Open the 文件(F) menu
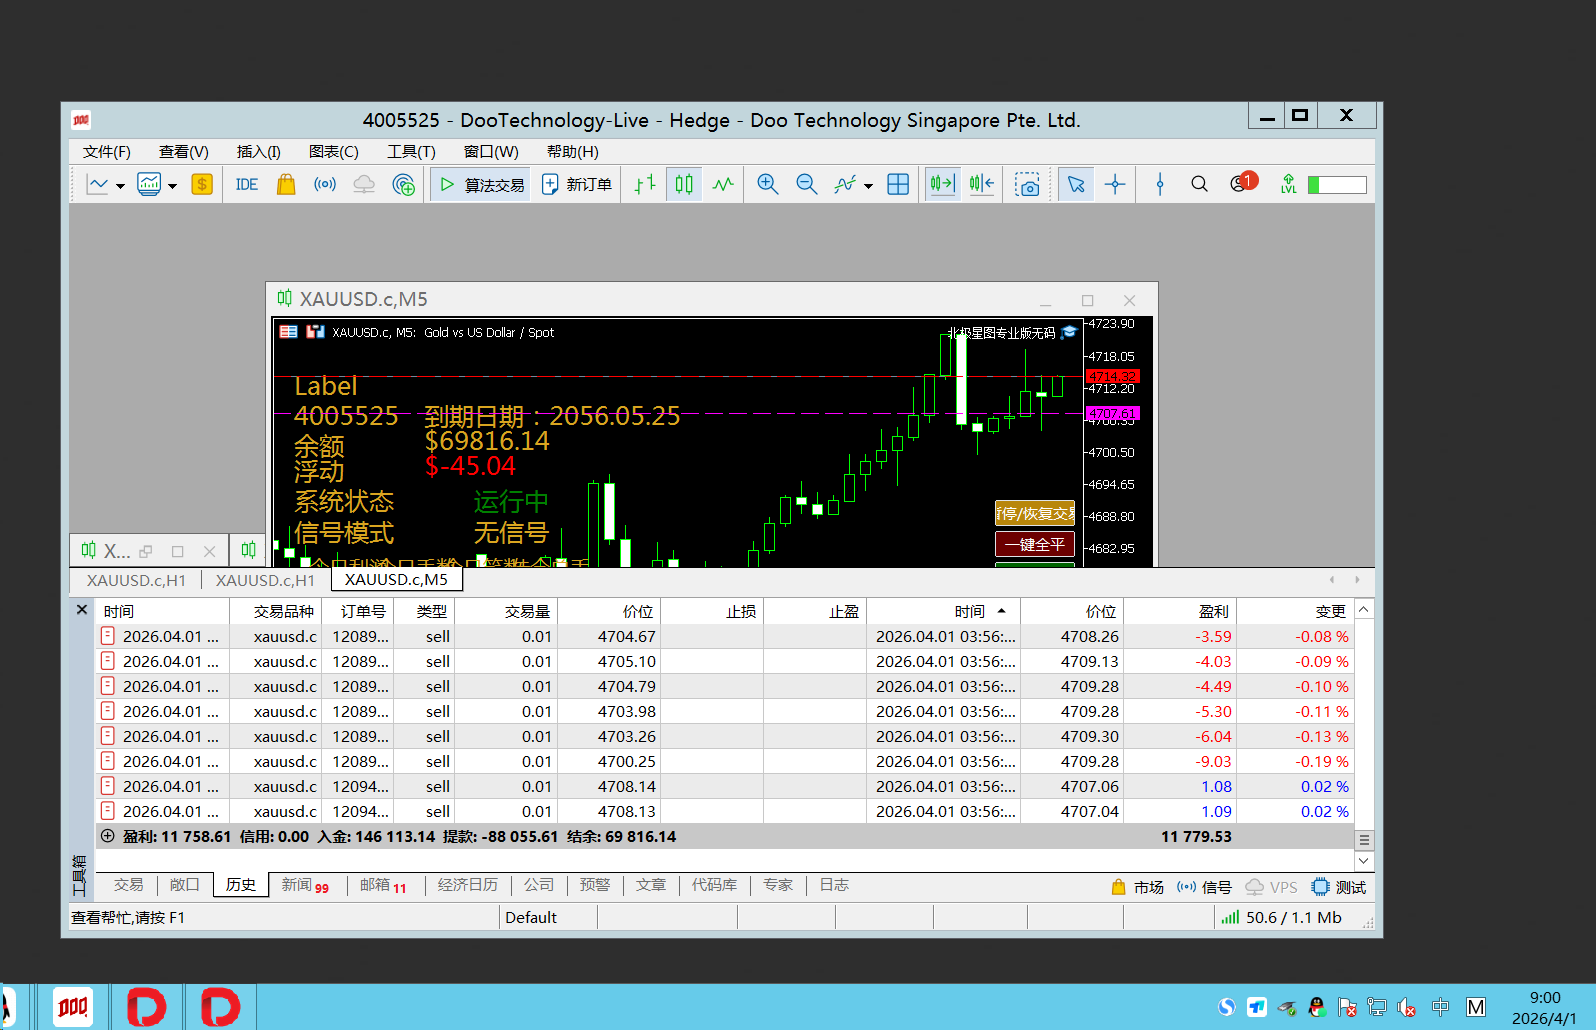This screenshot has width=1596, height=1030. (x=107, y=152)
